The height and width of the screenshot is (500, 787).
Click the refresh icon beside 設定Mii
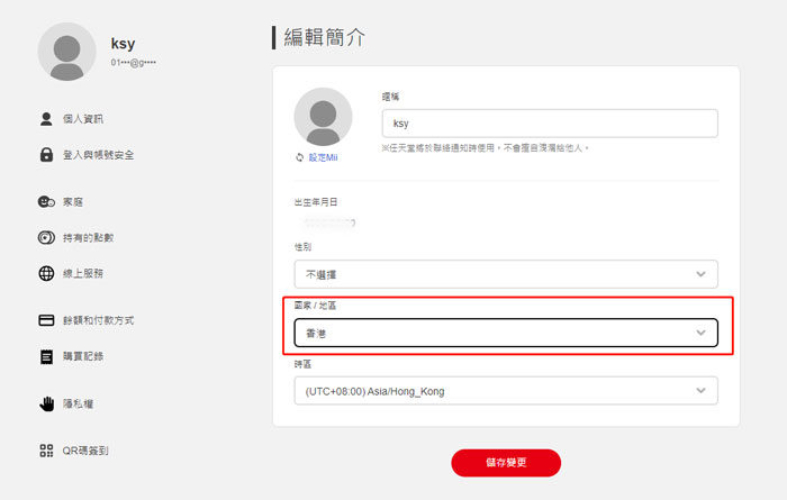pyautogui.click(x=300, y=158)
